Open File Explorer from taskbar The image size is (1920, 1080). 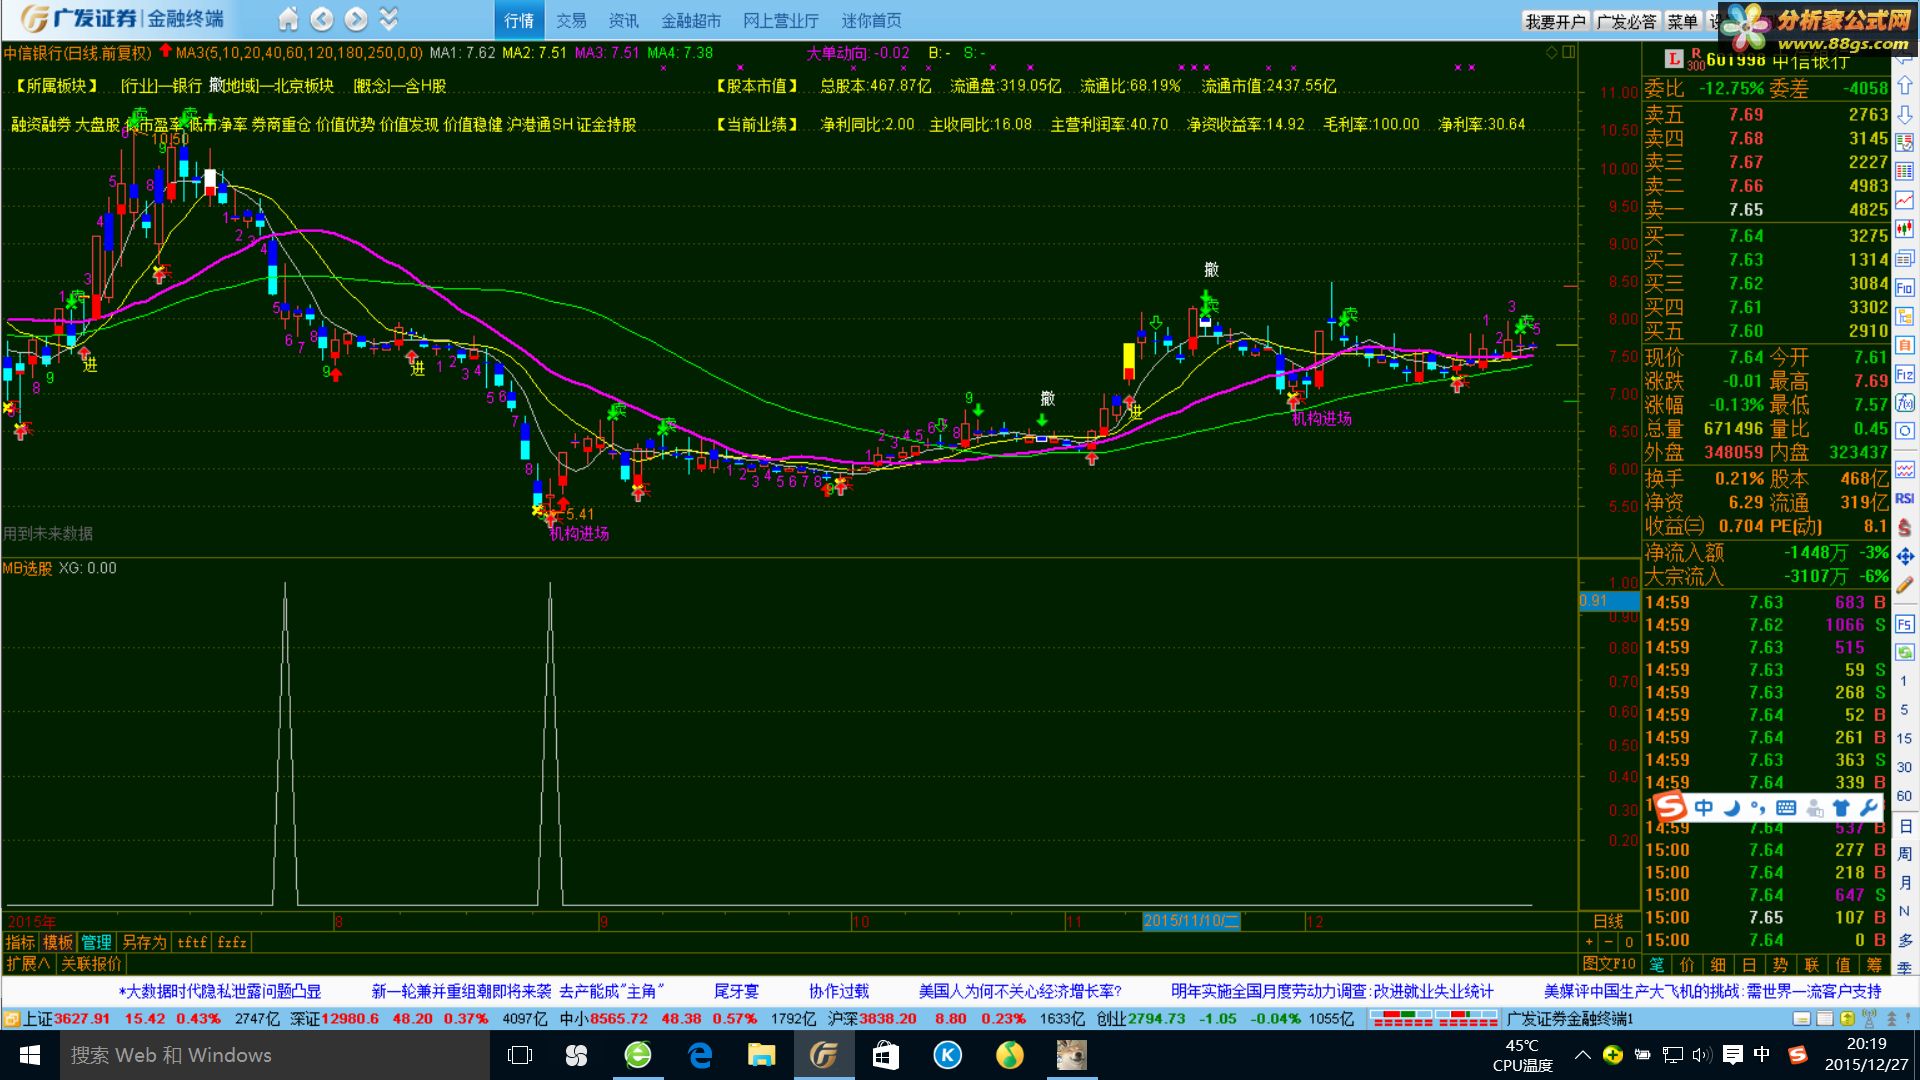coord(762,1055)
